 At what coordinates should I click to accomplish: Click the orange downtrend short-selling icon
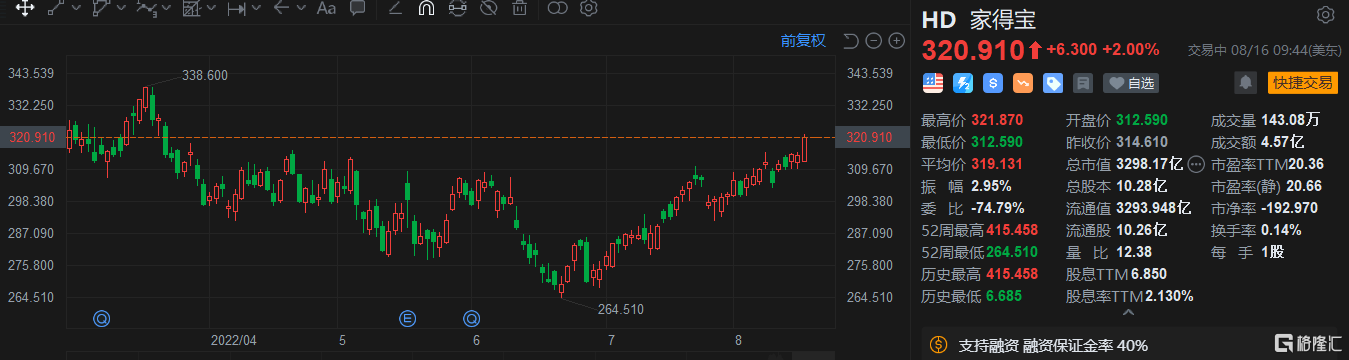1022,82
